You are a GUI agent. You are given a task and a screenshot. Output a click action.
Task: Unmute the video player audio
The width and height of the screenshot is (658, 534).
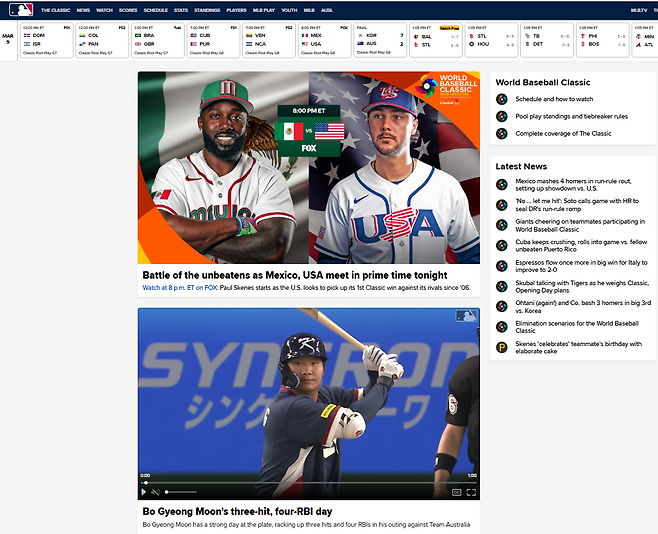(156, 492)
